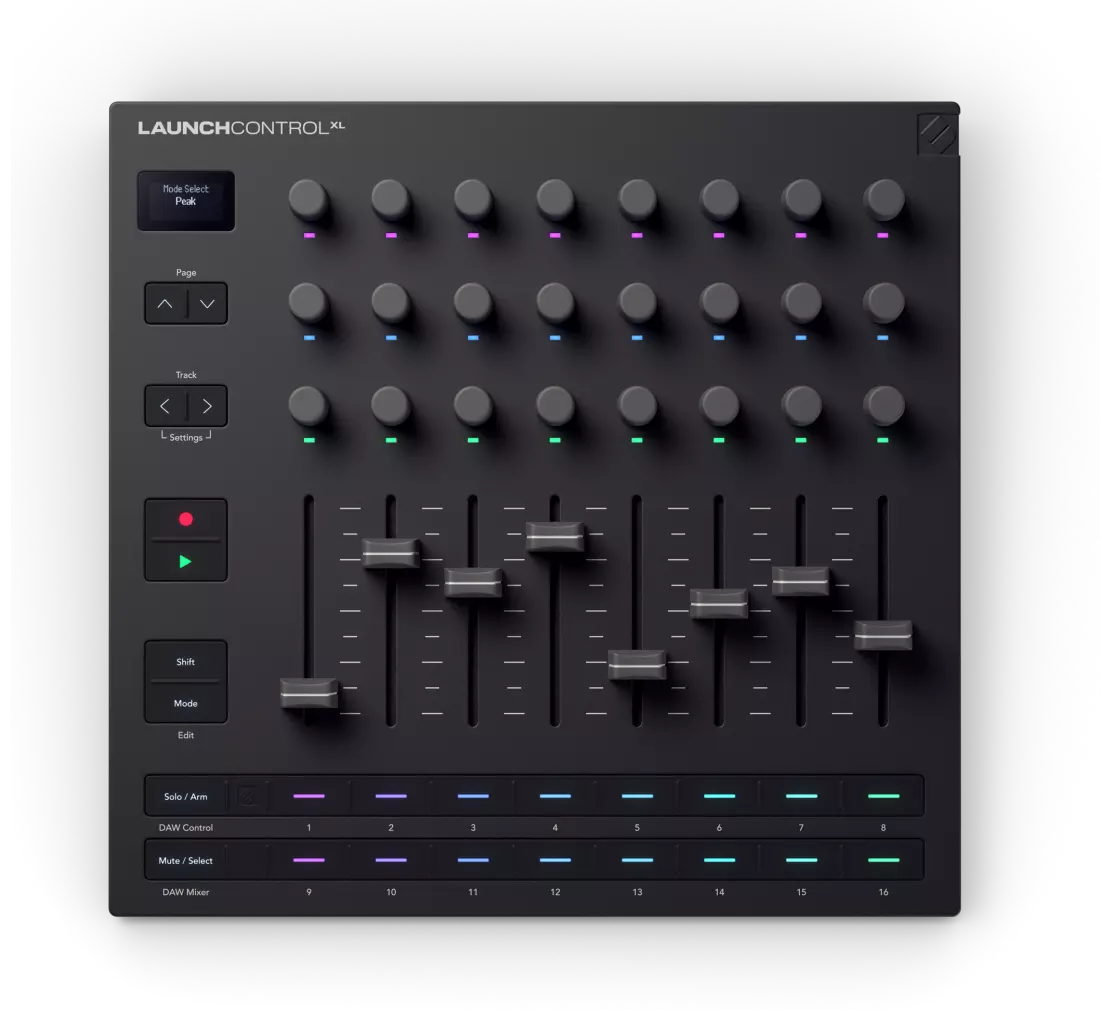
Task: Toggle the Solo / Arm button
Action: [186, 796]
